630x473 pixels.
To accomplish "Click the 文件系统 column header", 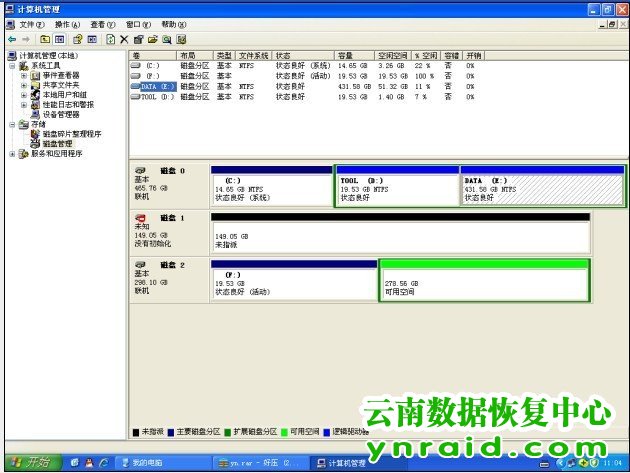I will pos(254,55).
